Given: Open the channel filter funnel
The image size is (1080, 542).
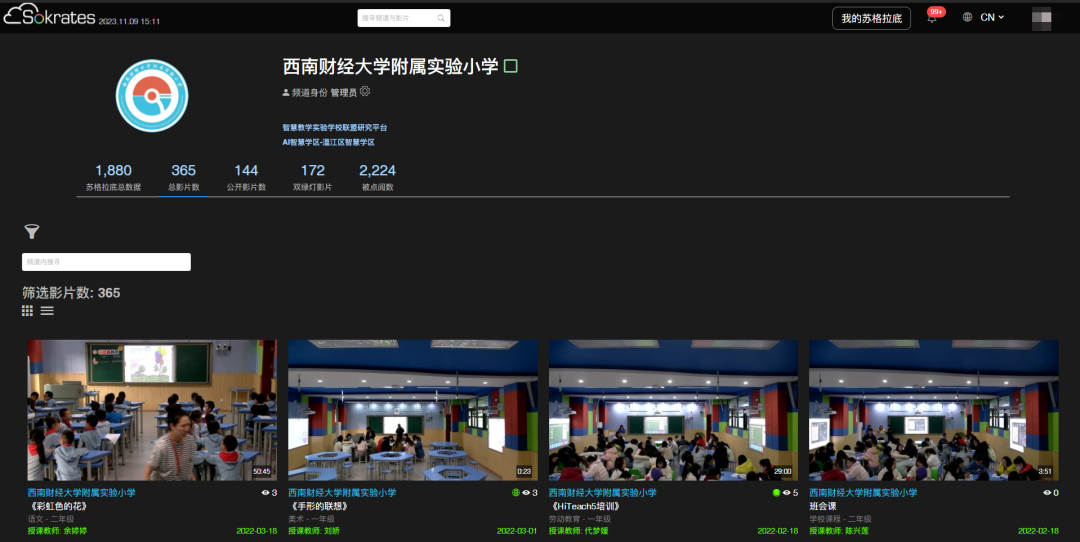Looking at the screenshot, I should tap(32, 232).
